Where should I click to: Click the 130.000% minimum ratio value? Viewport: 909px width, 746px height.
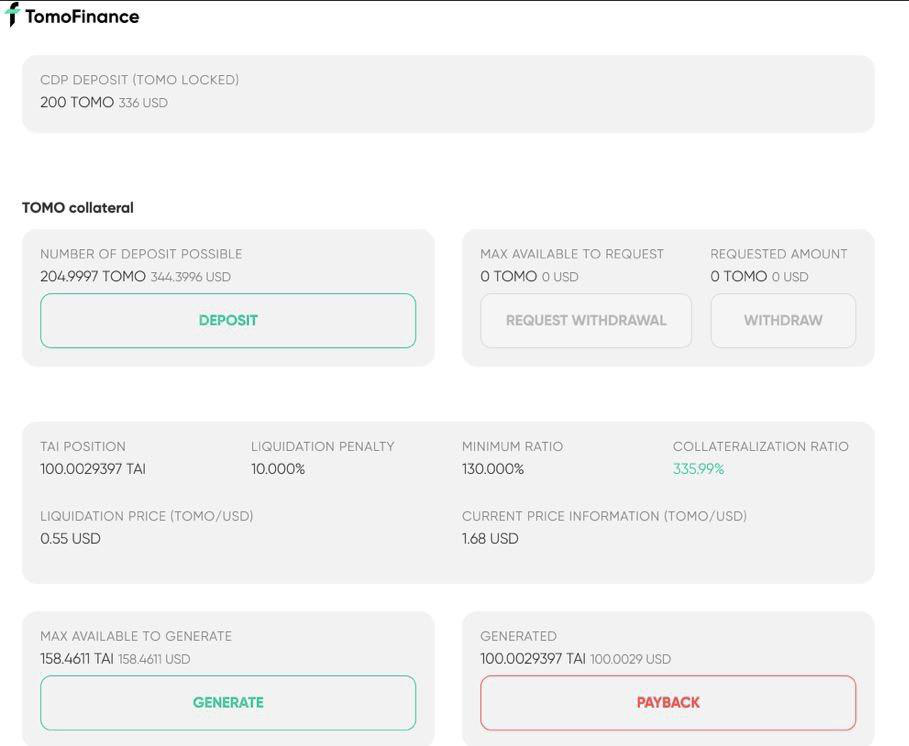493,469
